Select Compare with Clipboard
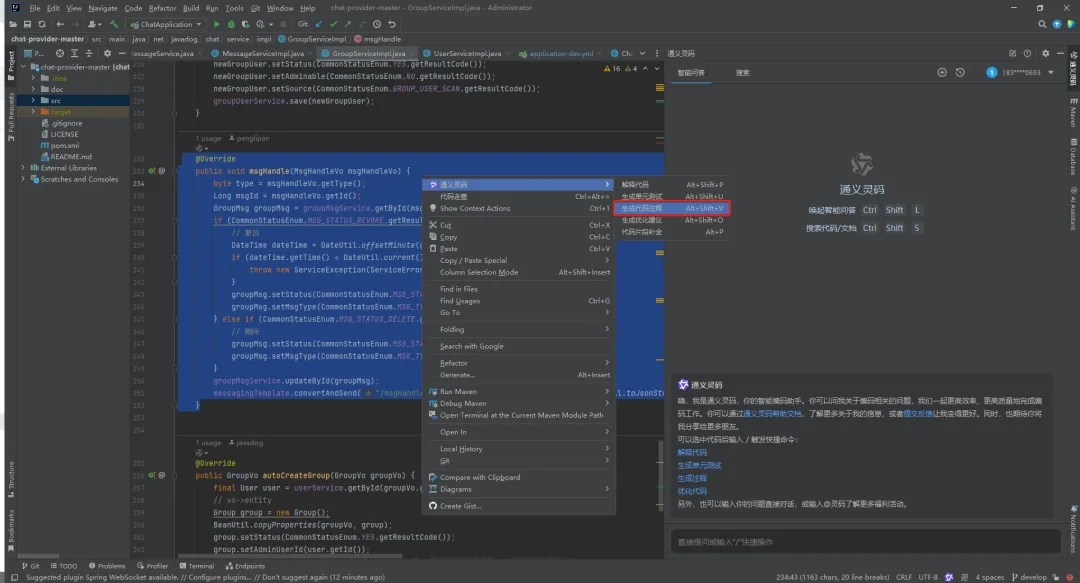Image resolution: width=1080 pixels, height=583 pixels. click(518, 477)
